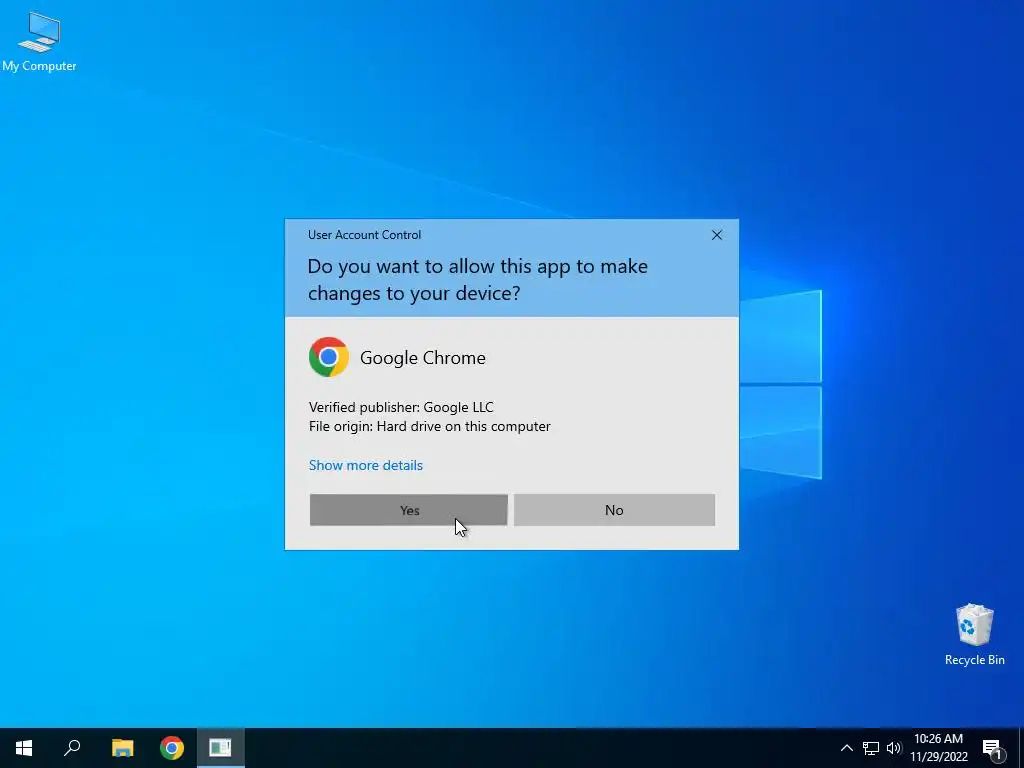Click the File origin: Hard drive text
This screenshot has height=768, width=1024.
[x=430, y=426]
